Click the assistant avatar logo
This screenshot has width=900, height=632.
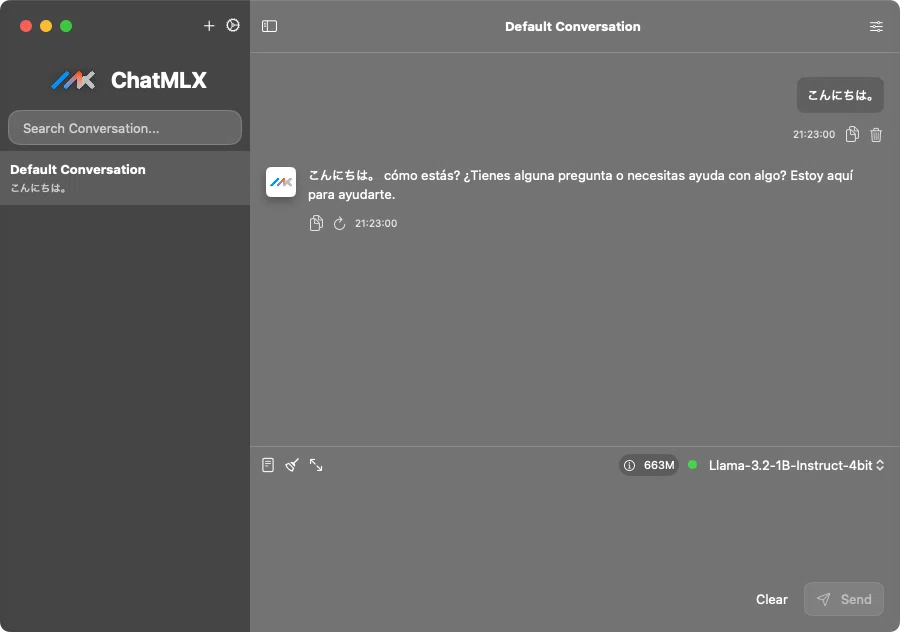click(281, 182)
